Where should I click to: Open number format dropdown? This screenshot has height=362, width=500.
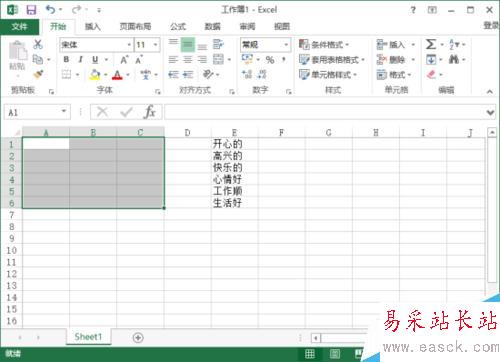click(x=286, y=45)
